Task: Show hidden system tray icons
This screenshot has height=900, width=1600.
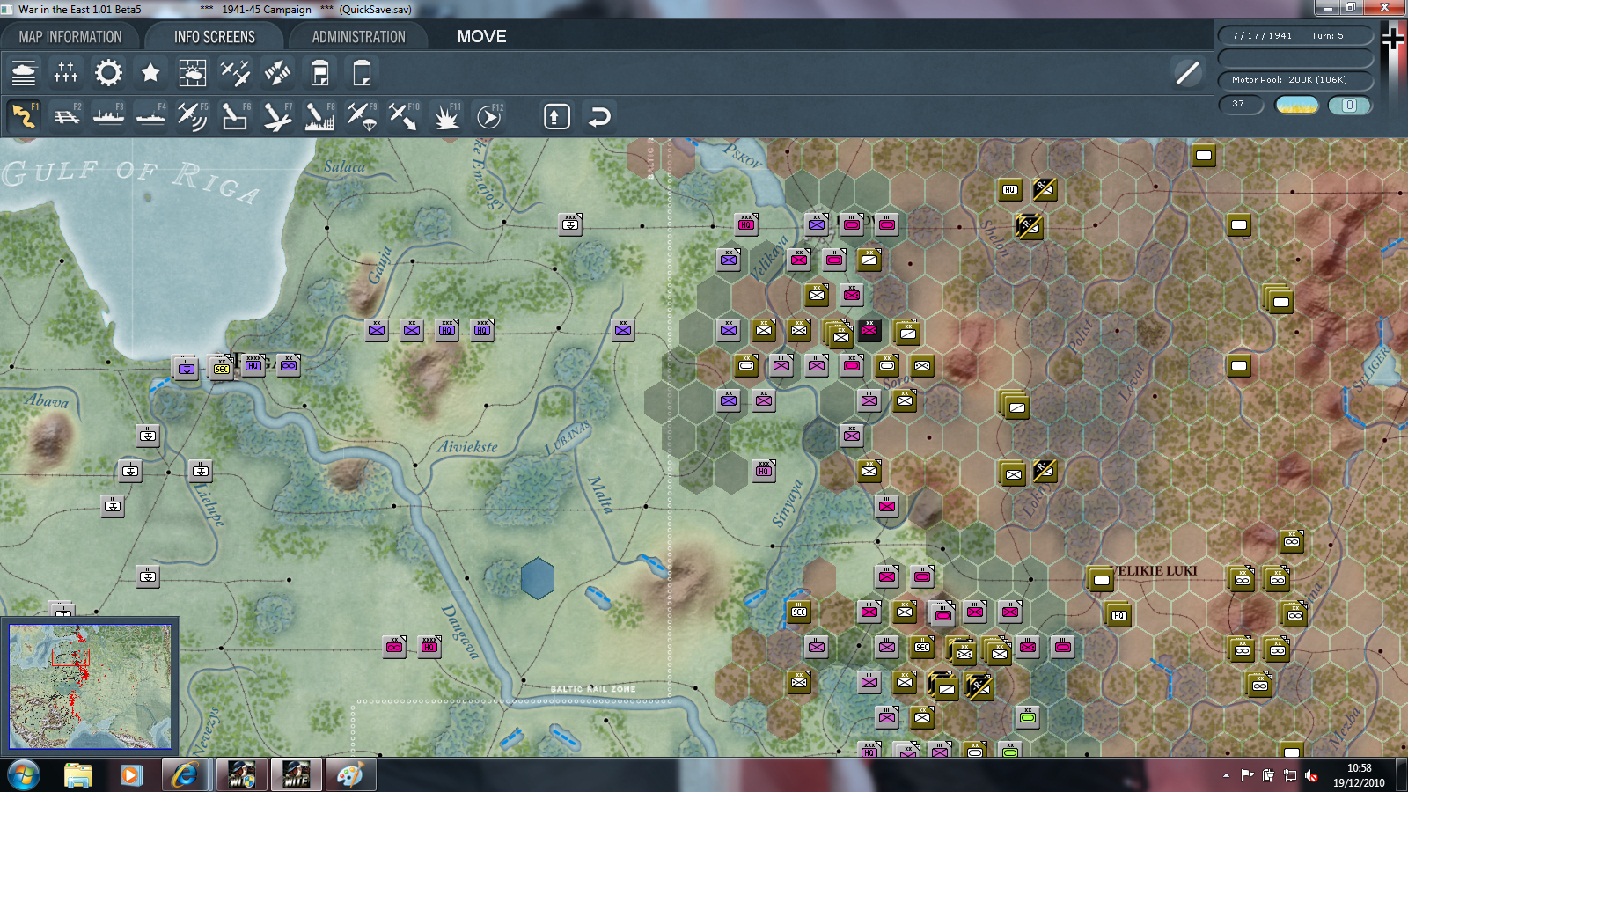Action: pyautogui.click(x=1226, y=775)
